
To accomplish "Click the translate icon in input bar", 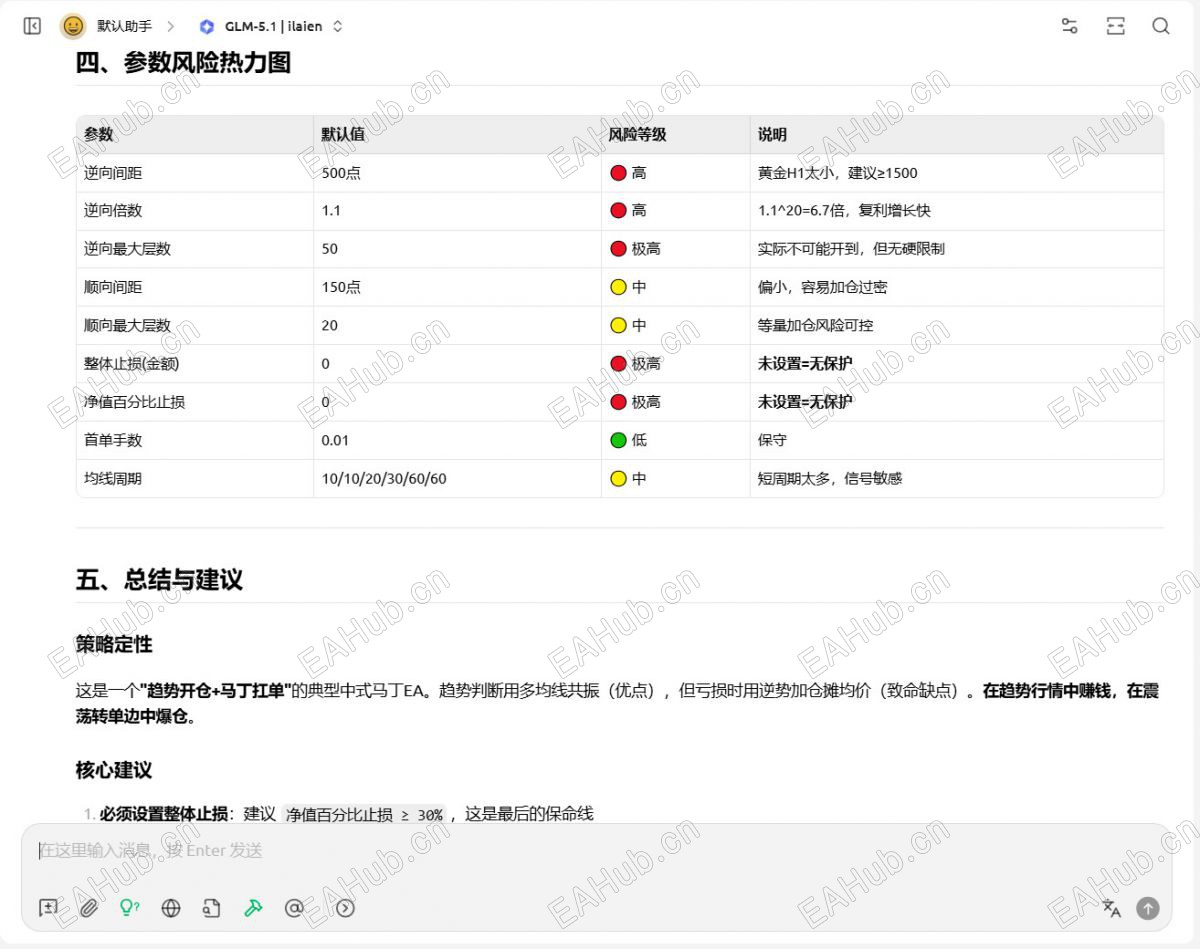I will (1111, 908).
